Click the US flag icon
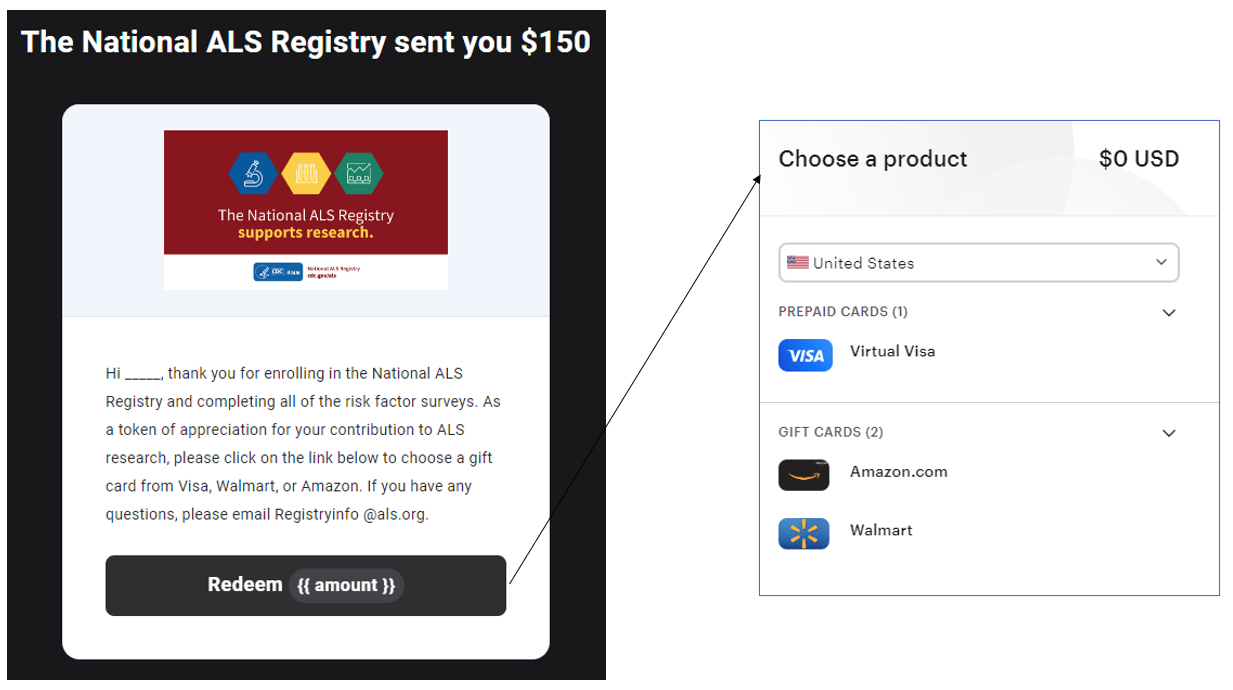 coord(797,263)
